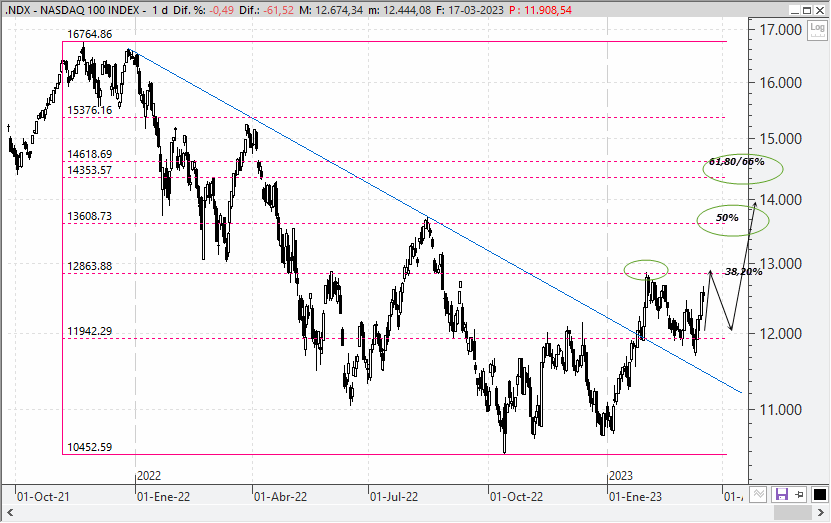Open the black background color swatch
The height and width of the screenshot is (523, 831).
click(x=819, y=495)
